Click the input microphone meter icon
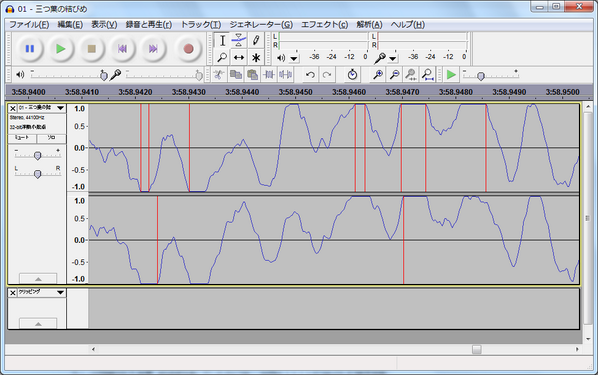 379,58
